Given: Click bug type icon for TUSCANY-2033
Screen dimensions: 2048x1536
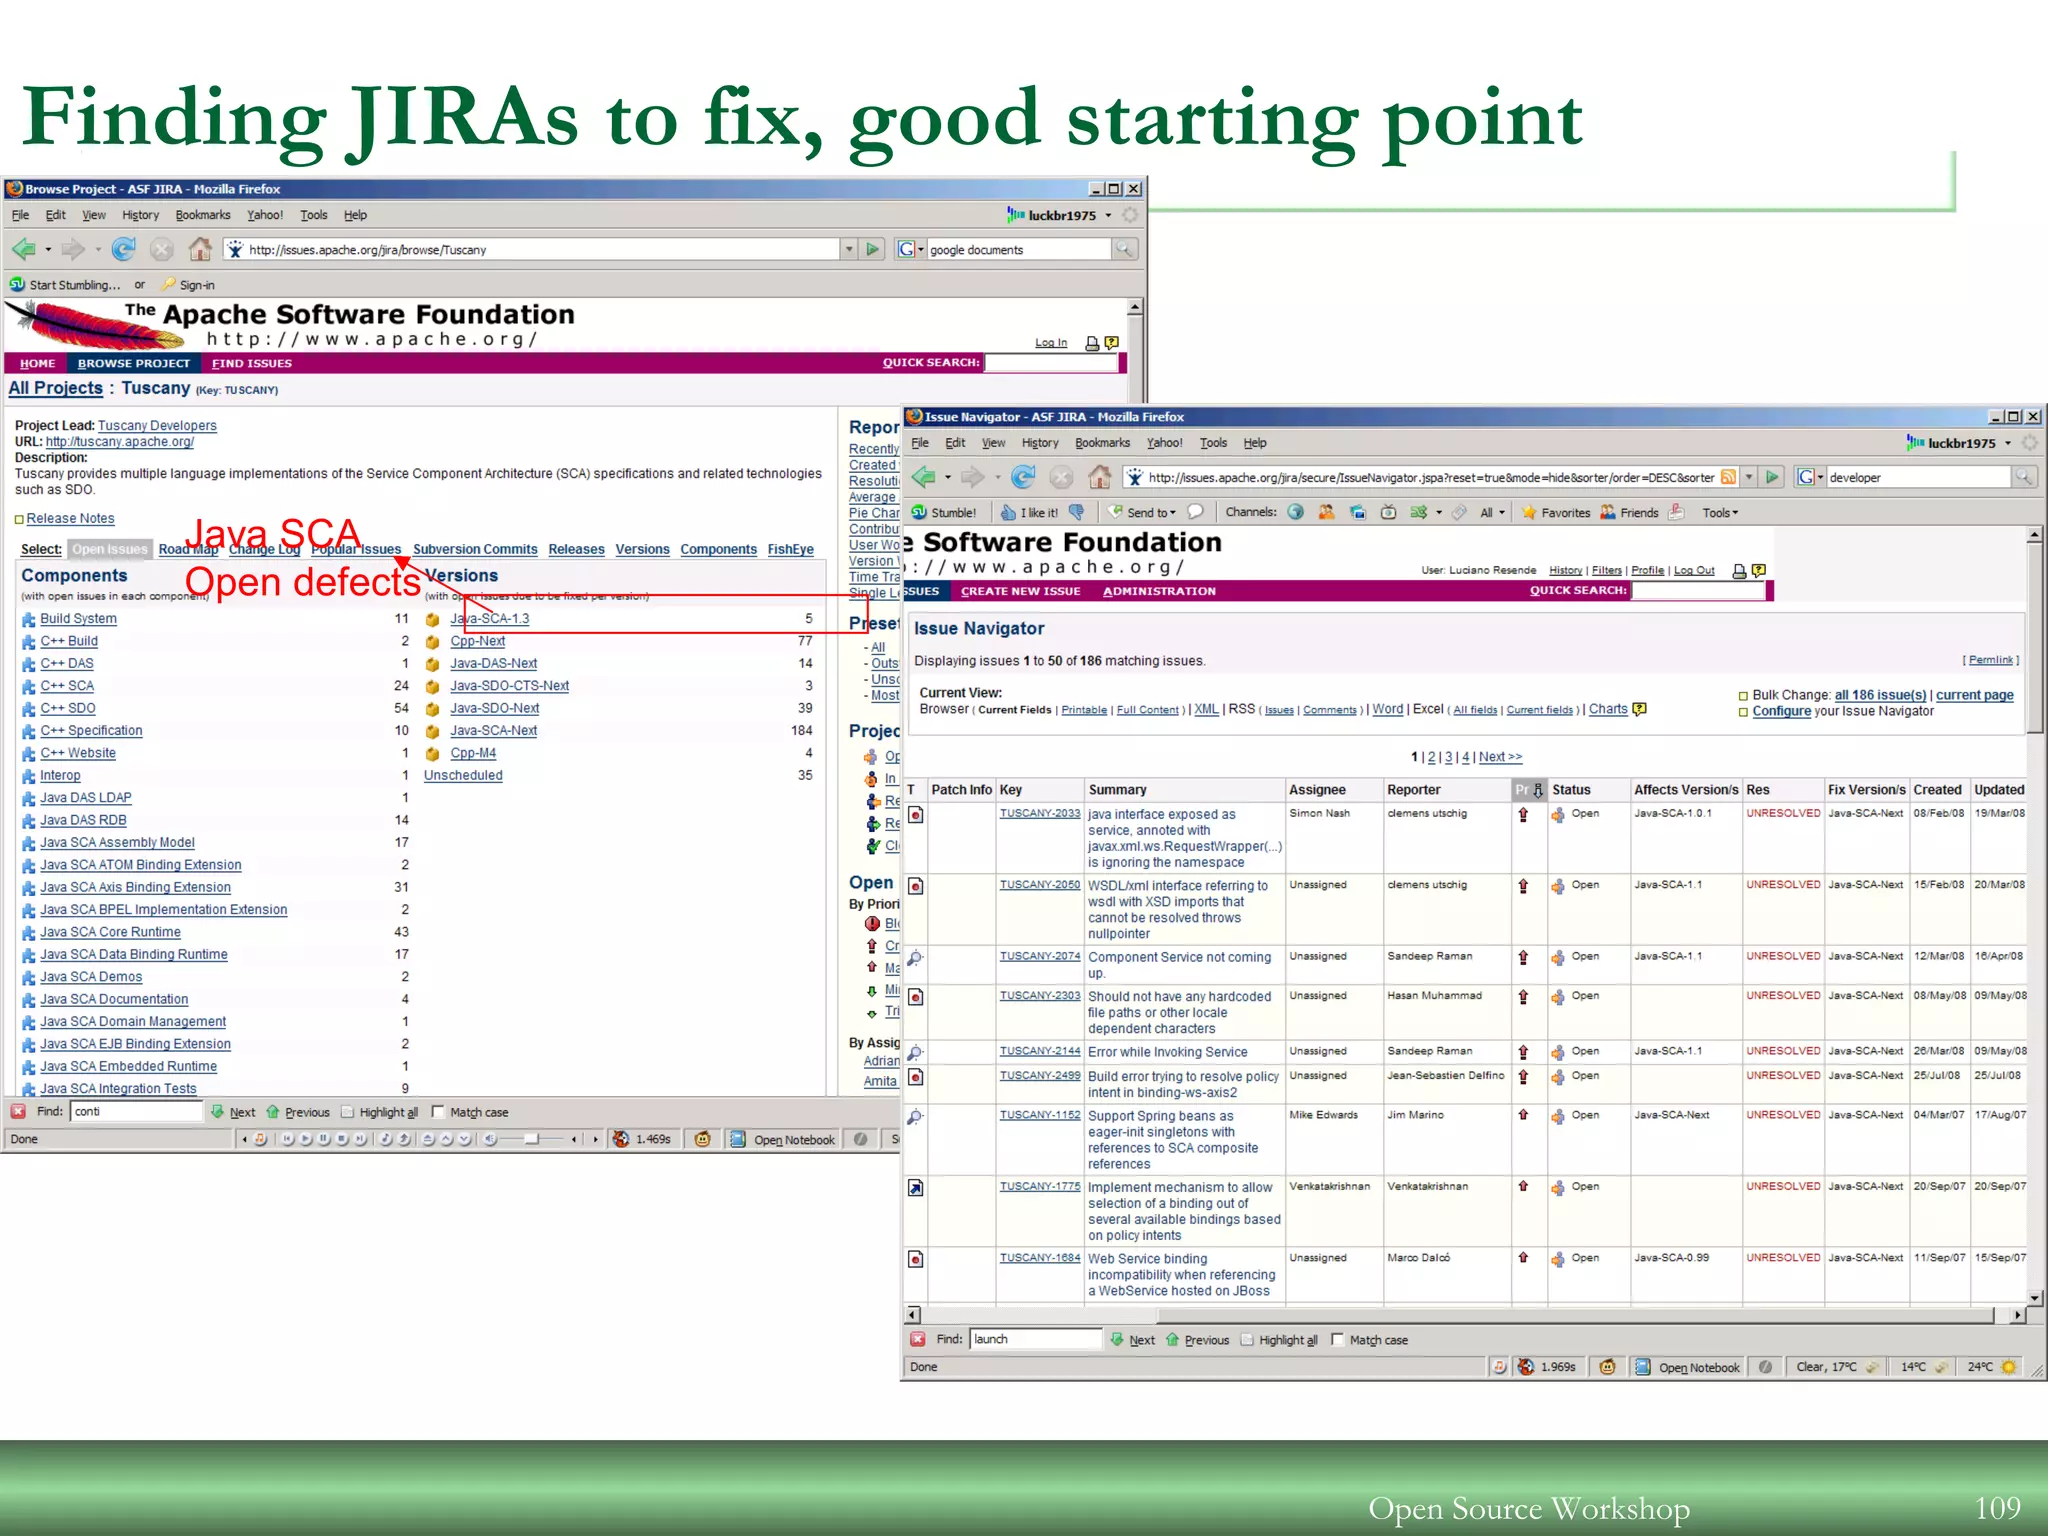Looking at the screenshot, I should (916, 815).
